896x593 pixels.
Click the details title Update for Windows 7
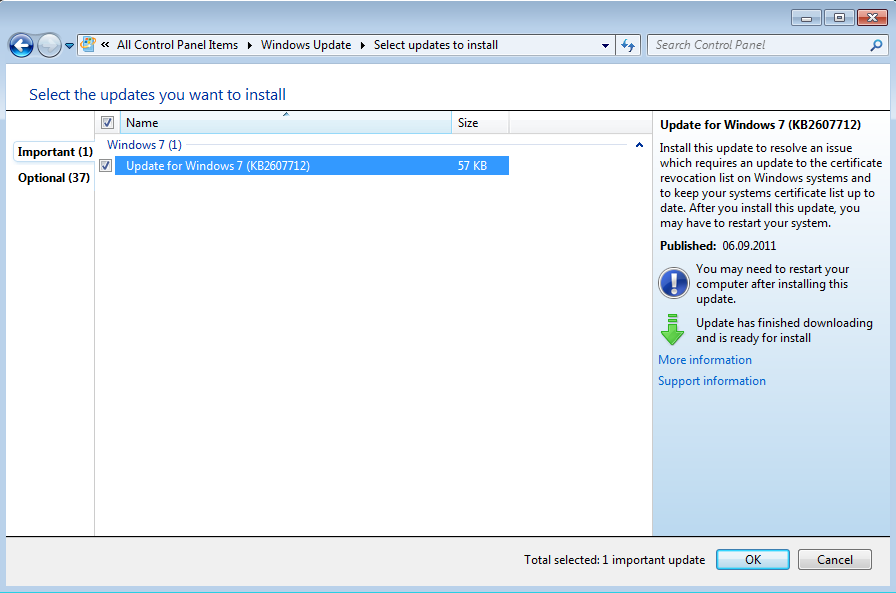760,125
